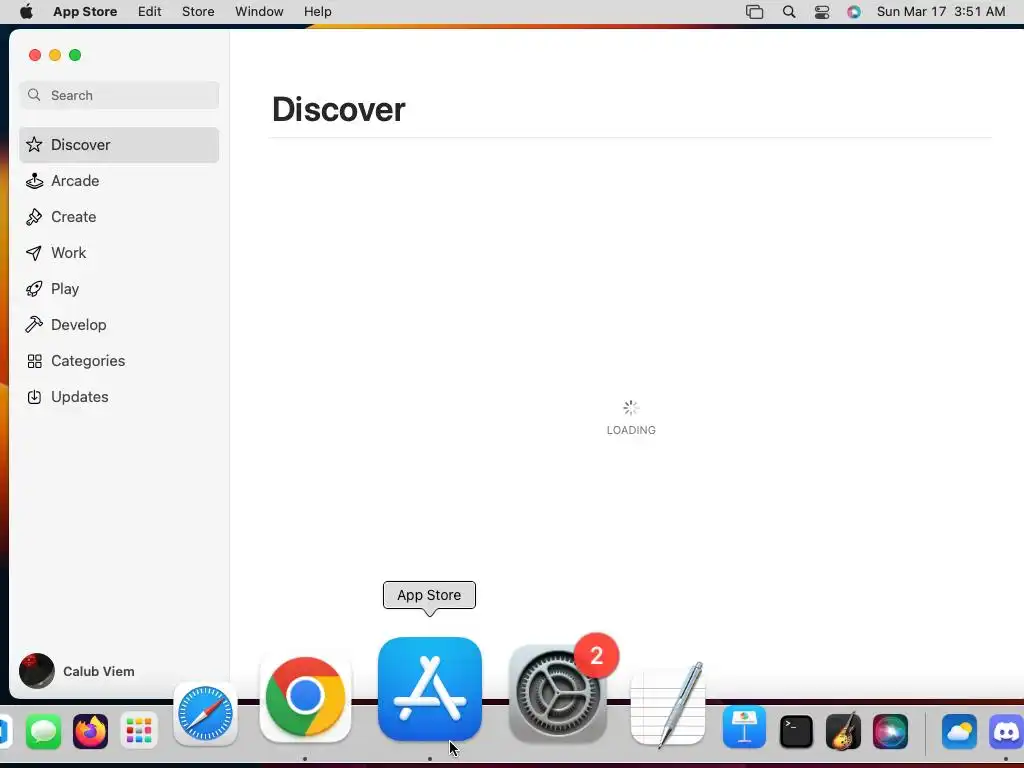Launch Safari from the Dock
Viewport: 1024px width, 768px height.
[x=205, y=714]
